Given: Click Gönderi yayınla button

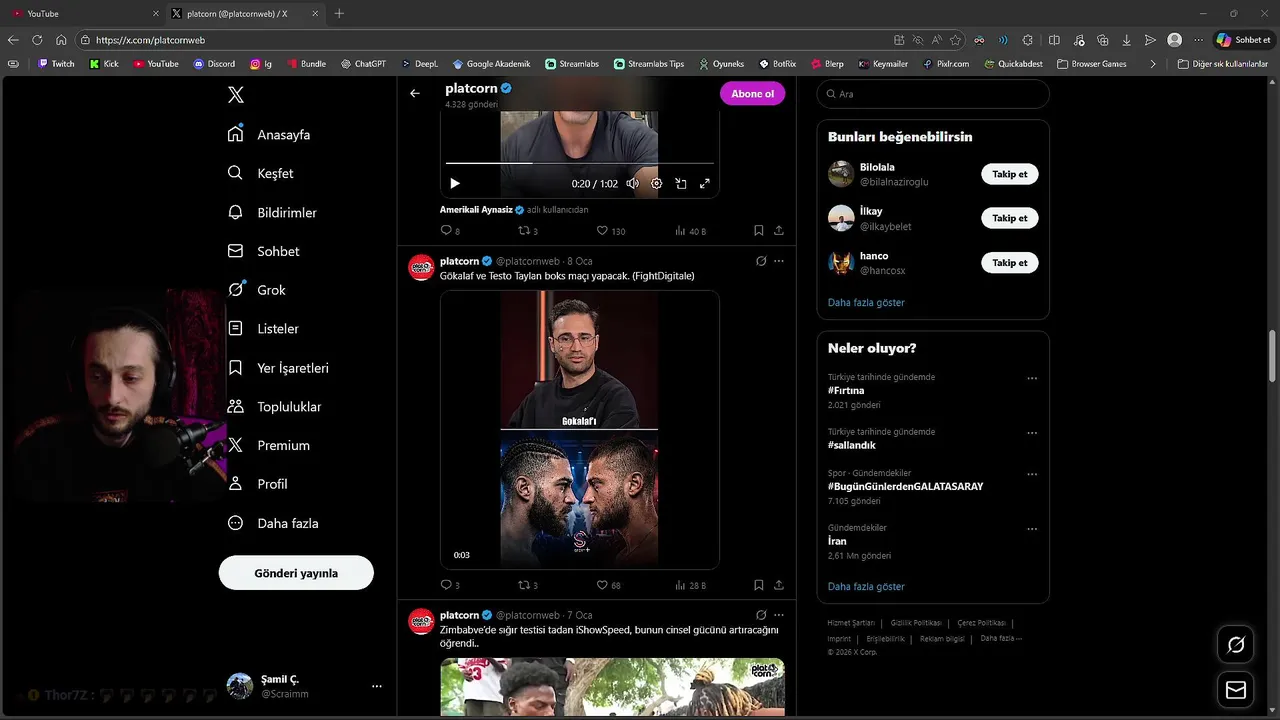Looking at the screenshot, I should [x=296, y=573].
